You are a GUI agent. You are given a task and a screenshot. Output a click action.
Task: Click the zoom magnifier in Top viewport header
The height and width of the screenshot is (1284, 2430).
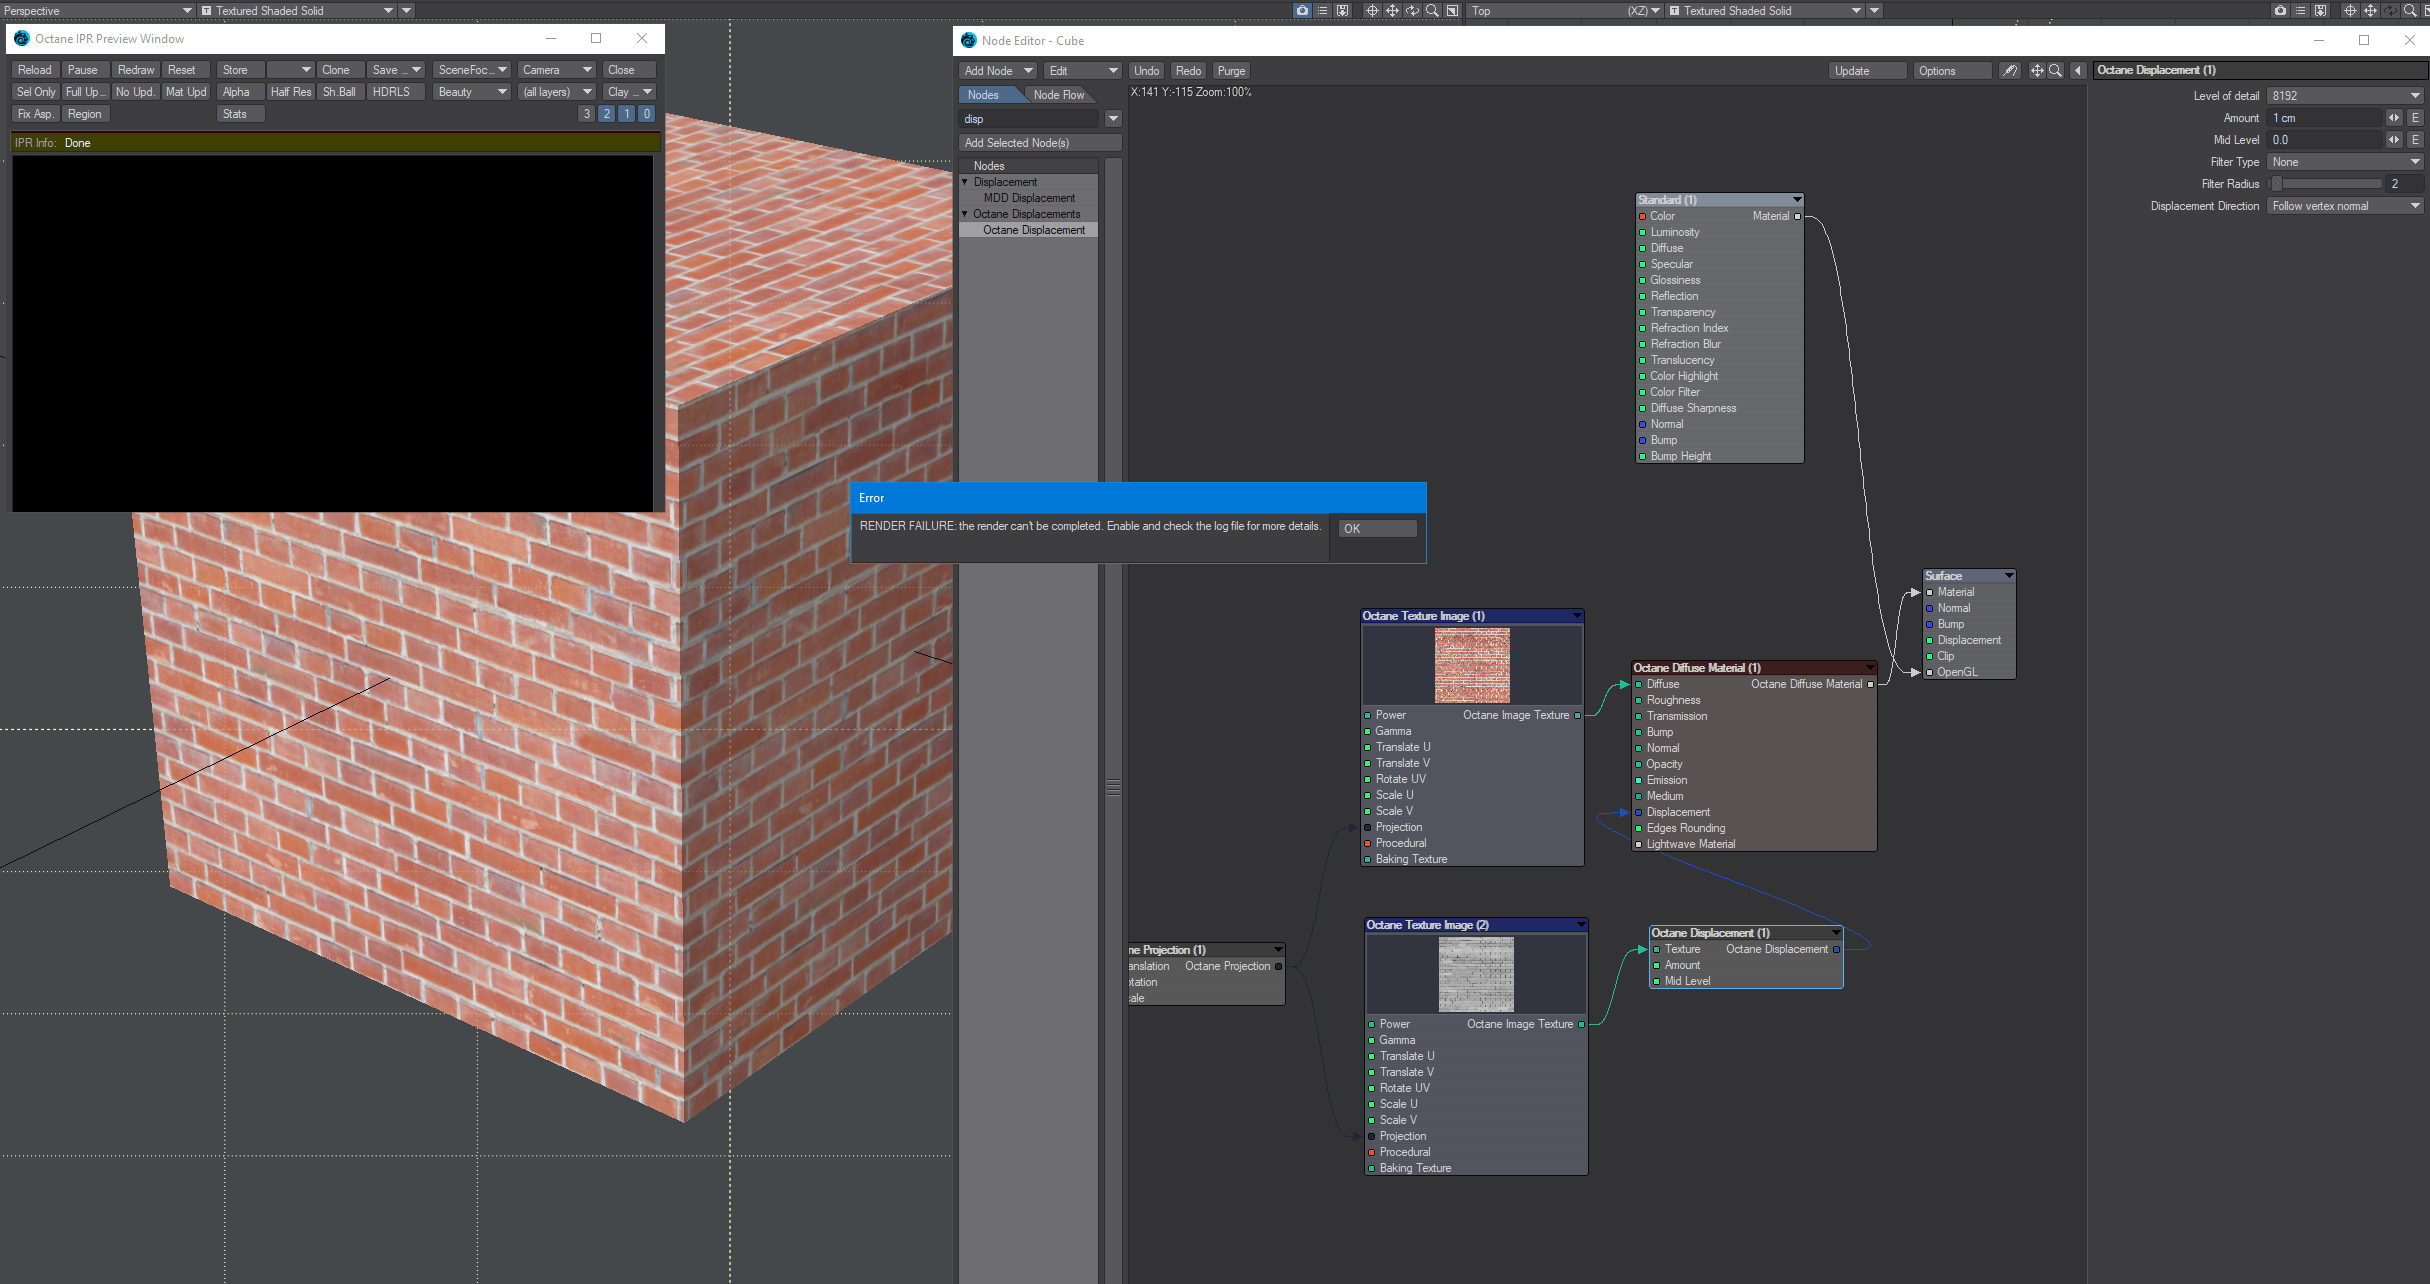coord(2409,10)
